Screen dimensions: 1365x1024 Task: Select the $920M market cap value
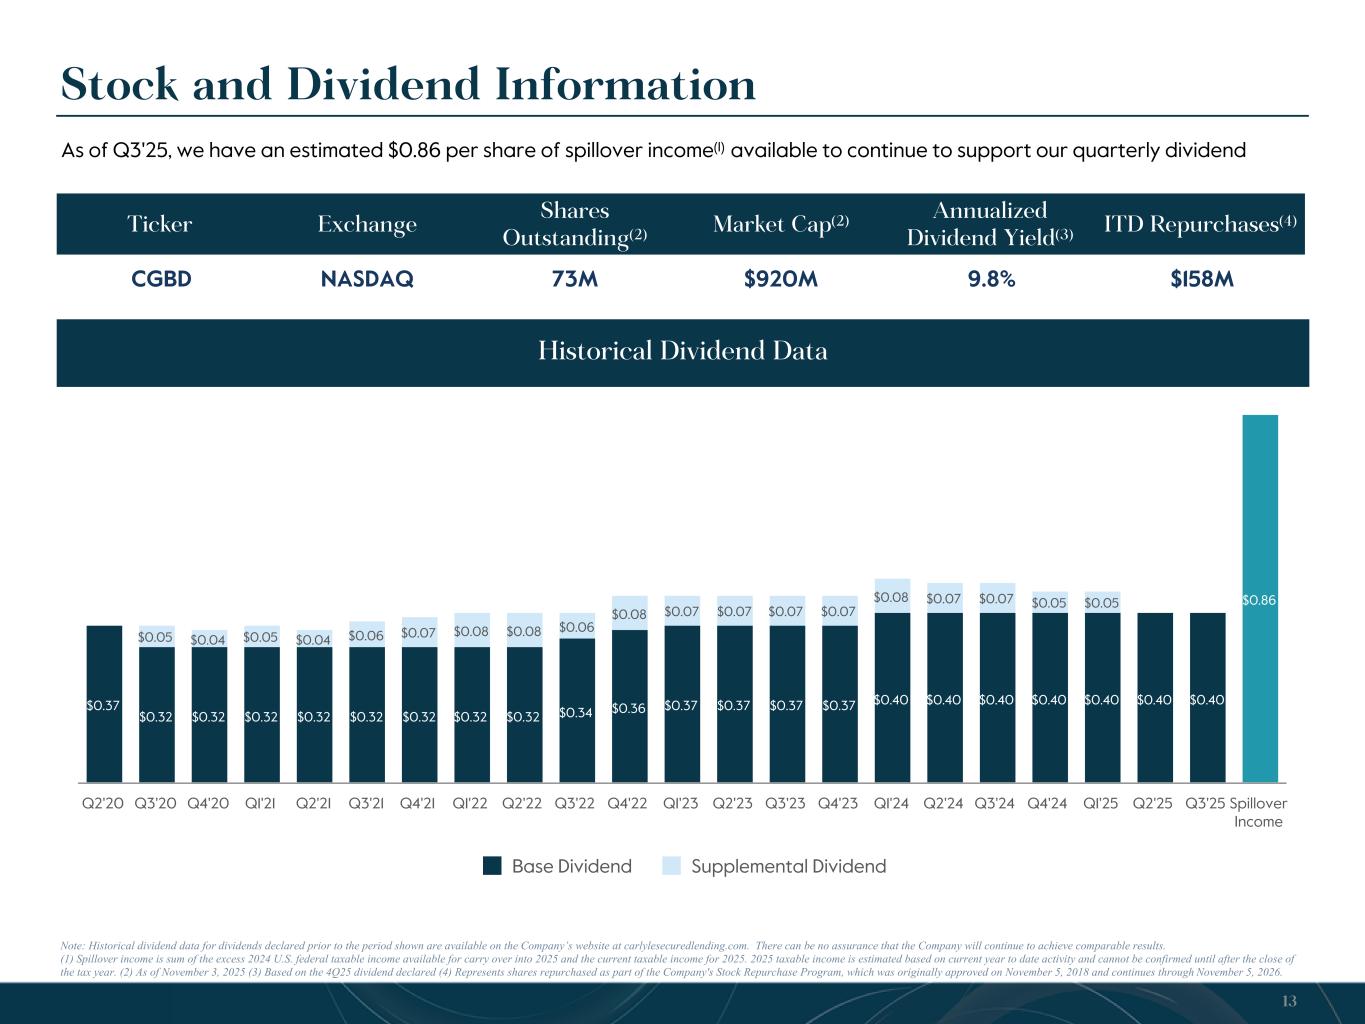781,280
